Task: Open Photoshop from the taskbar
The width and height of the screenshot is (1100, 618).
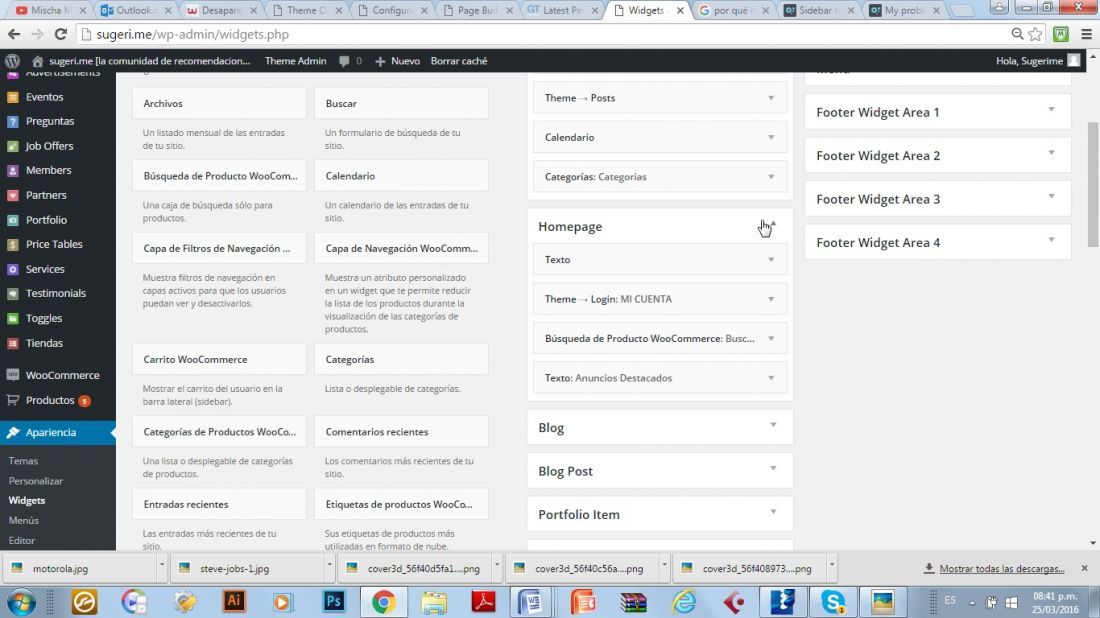Action: (x=334, y=602)
